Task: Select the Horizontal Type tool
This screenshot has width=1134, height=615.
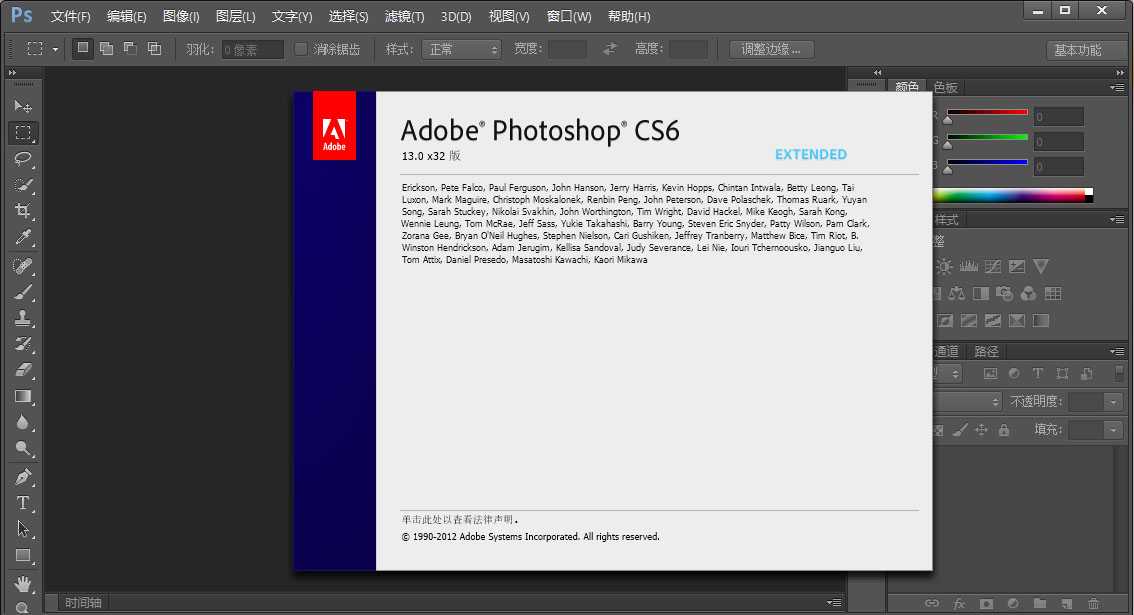Action: click(x=23, y=503)
